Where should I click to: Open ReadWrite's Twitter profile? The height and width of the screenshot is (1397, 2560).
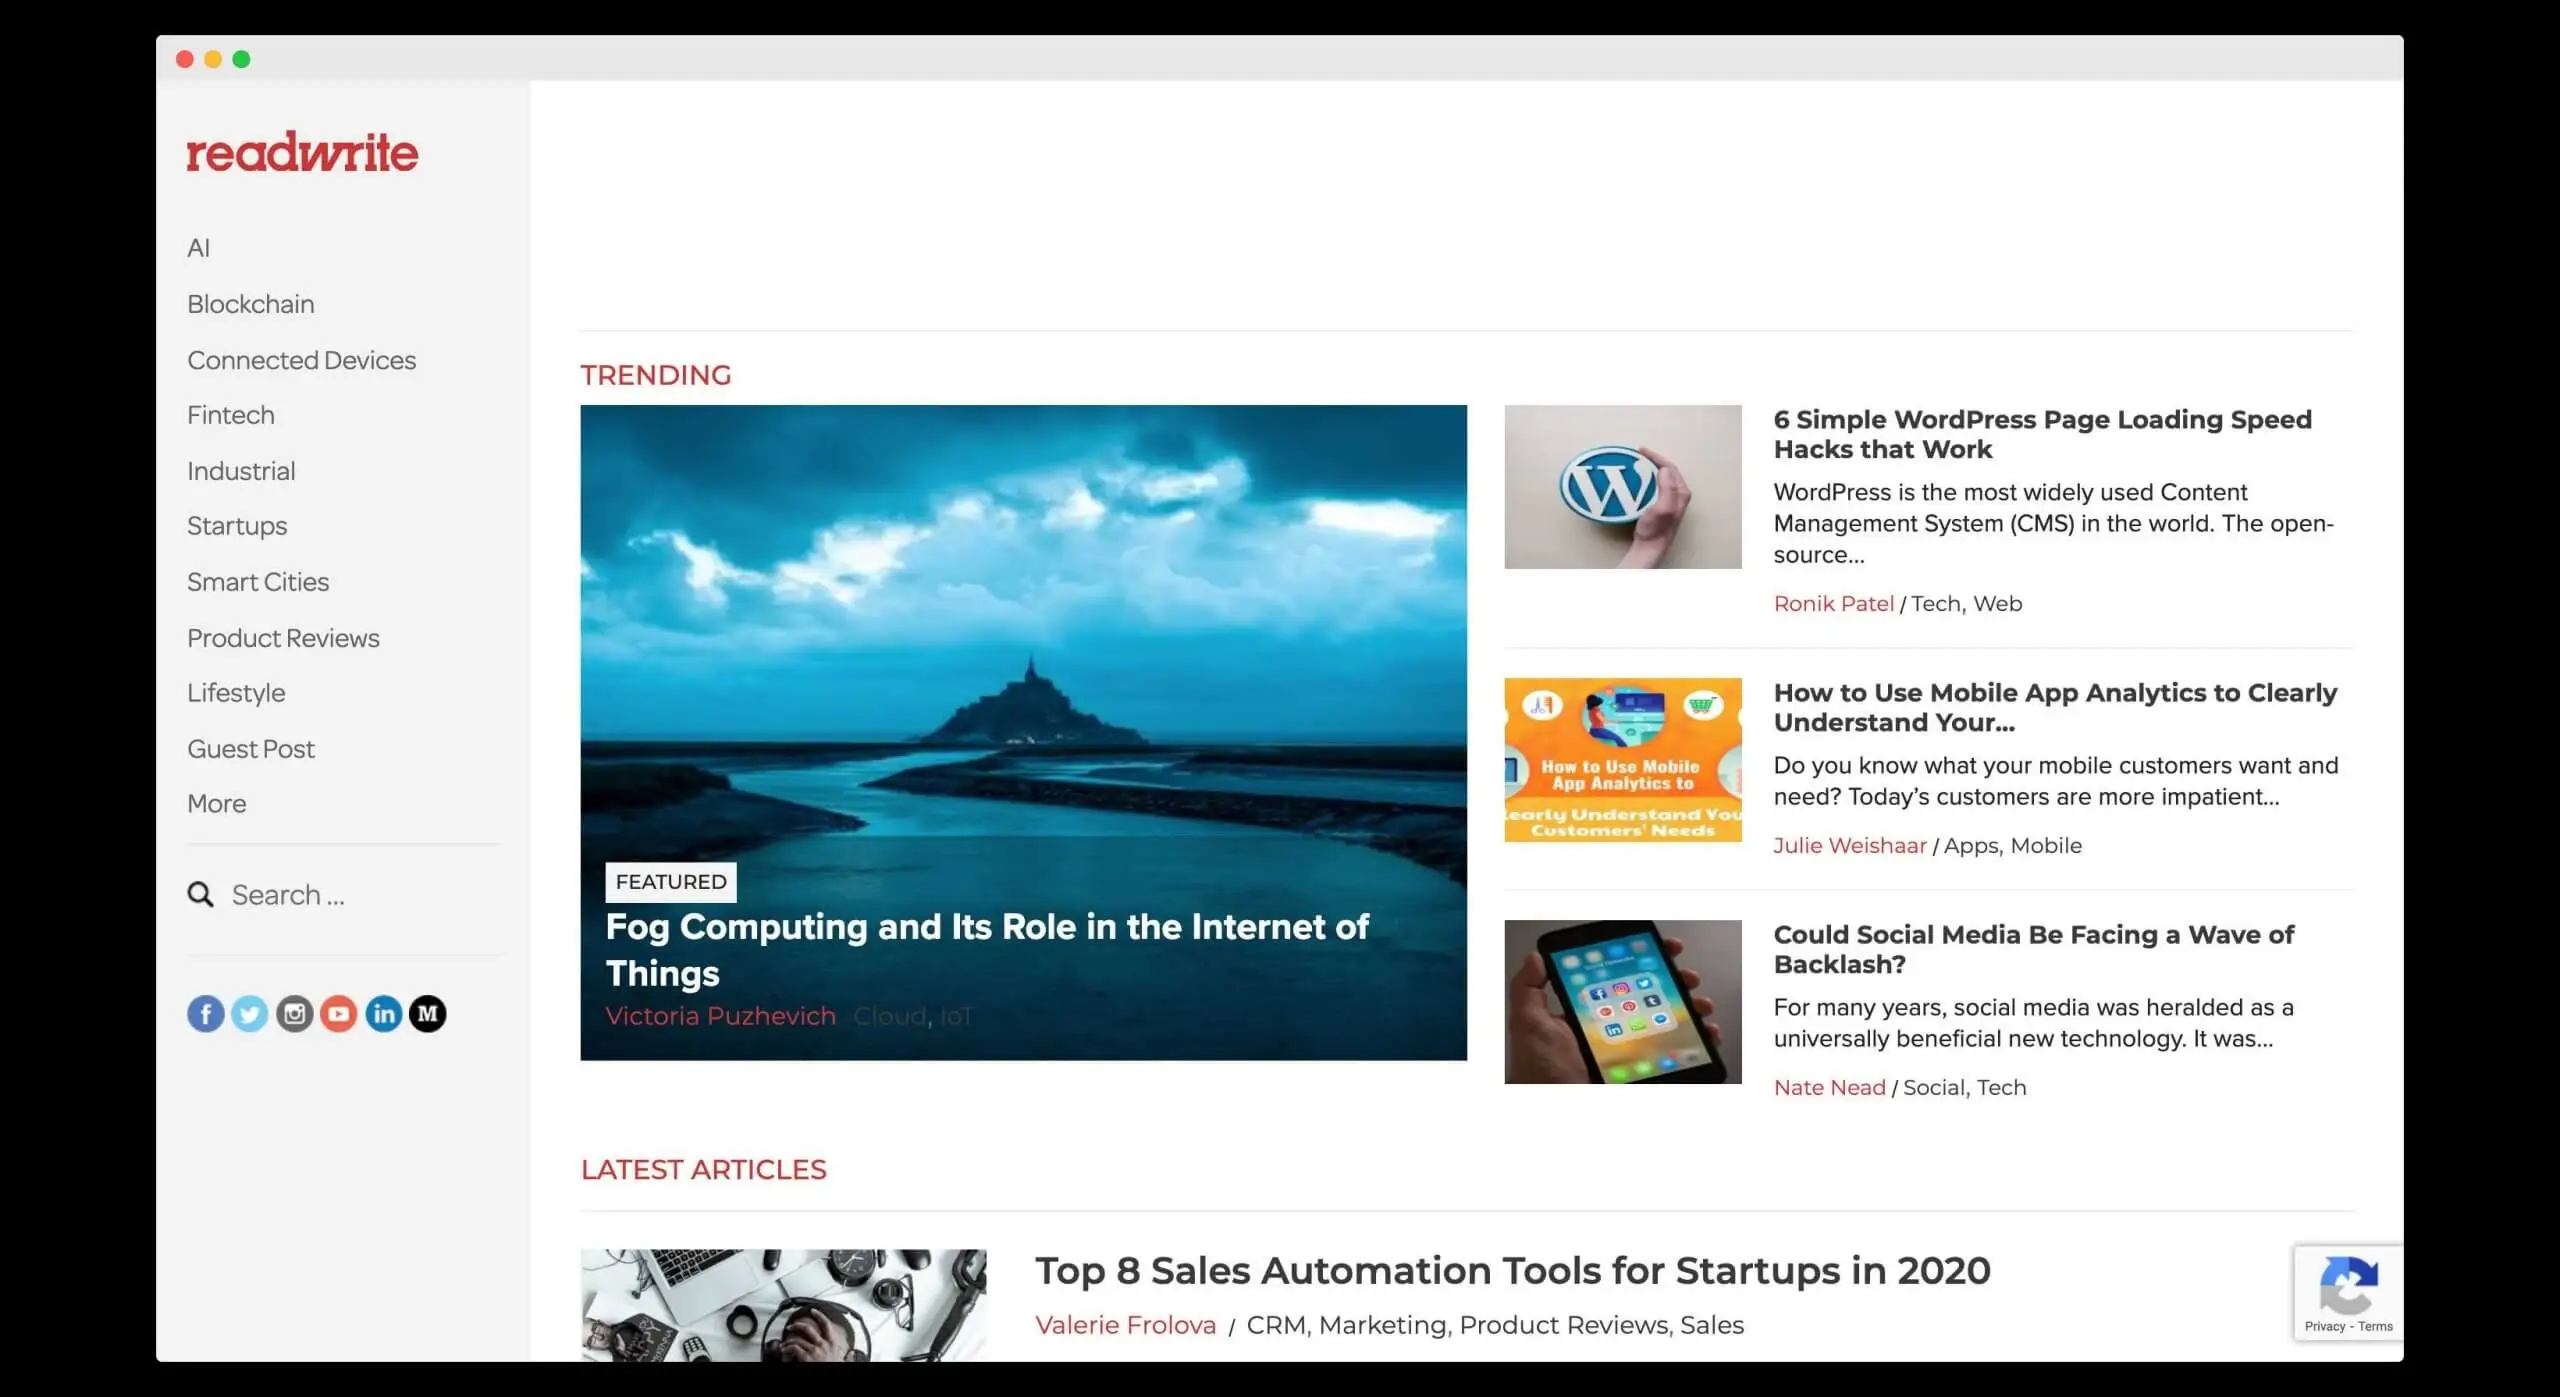[250, 1013]
